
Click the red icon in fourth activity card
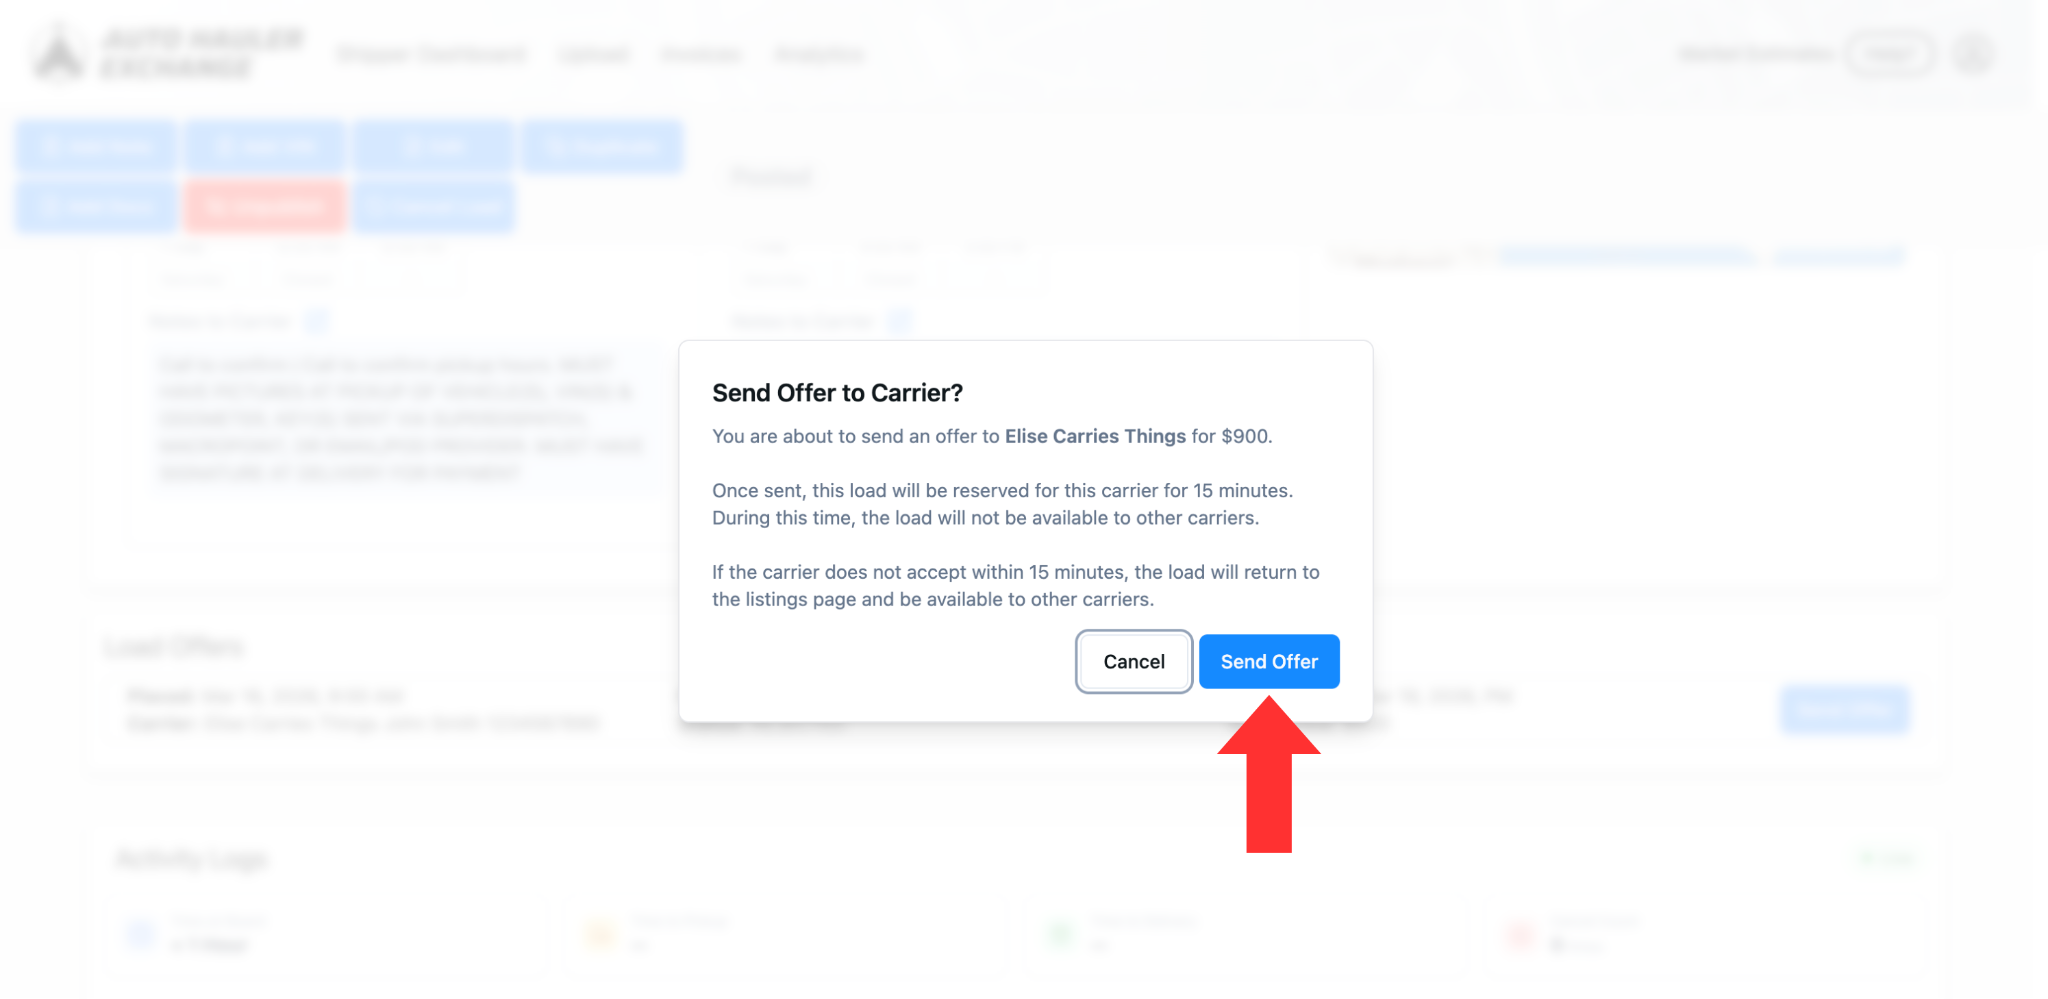pos(1520,935)
